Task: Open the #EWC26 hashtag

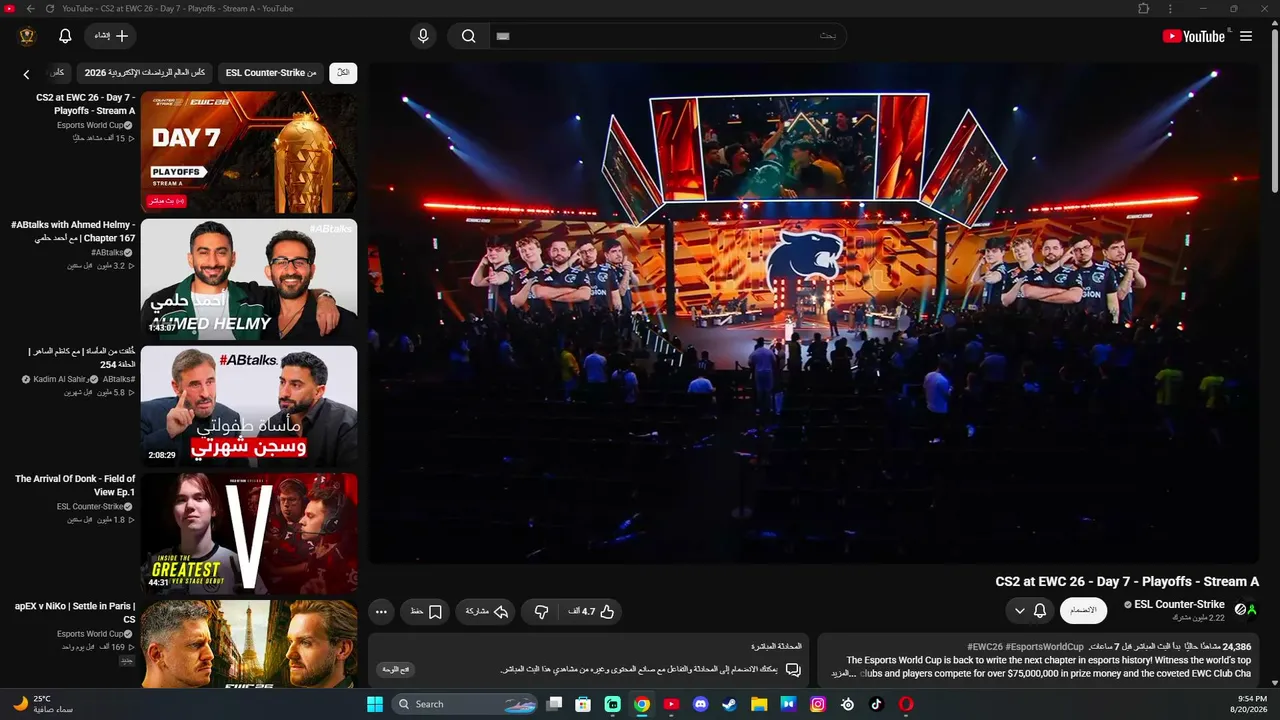Action: click(x=985, y=646)
